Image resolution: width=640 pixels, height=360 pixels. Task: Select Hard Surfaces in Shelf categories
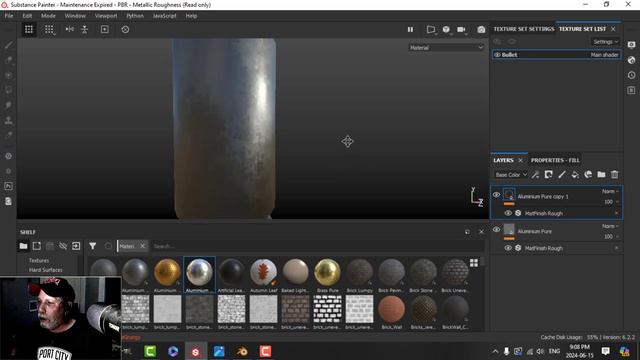[45, 270]
